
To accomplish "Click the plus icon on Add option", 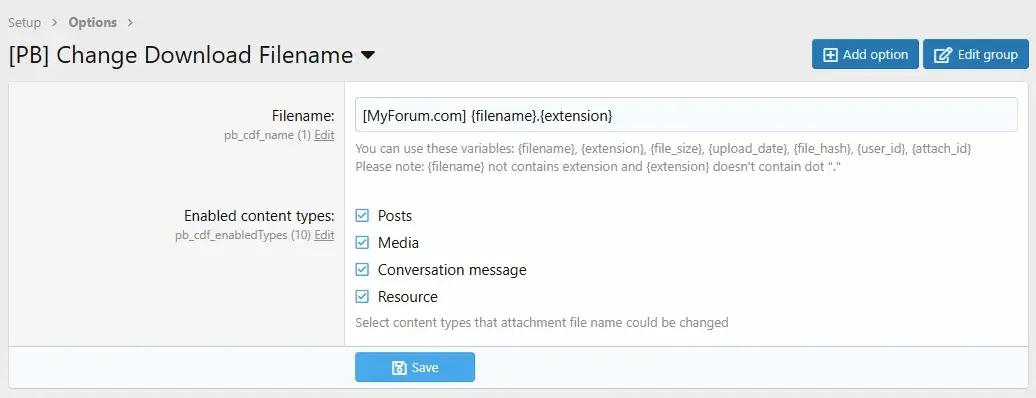I will [x=830, y=55].
